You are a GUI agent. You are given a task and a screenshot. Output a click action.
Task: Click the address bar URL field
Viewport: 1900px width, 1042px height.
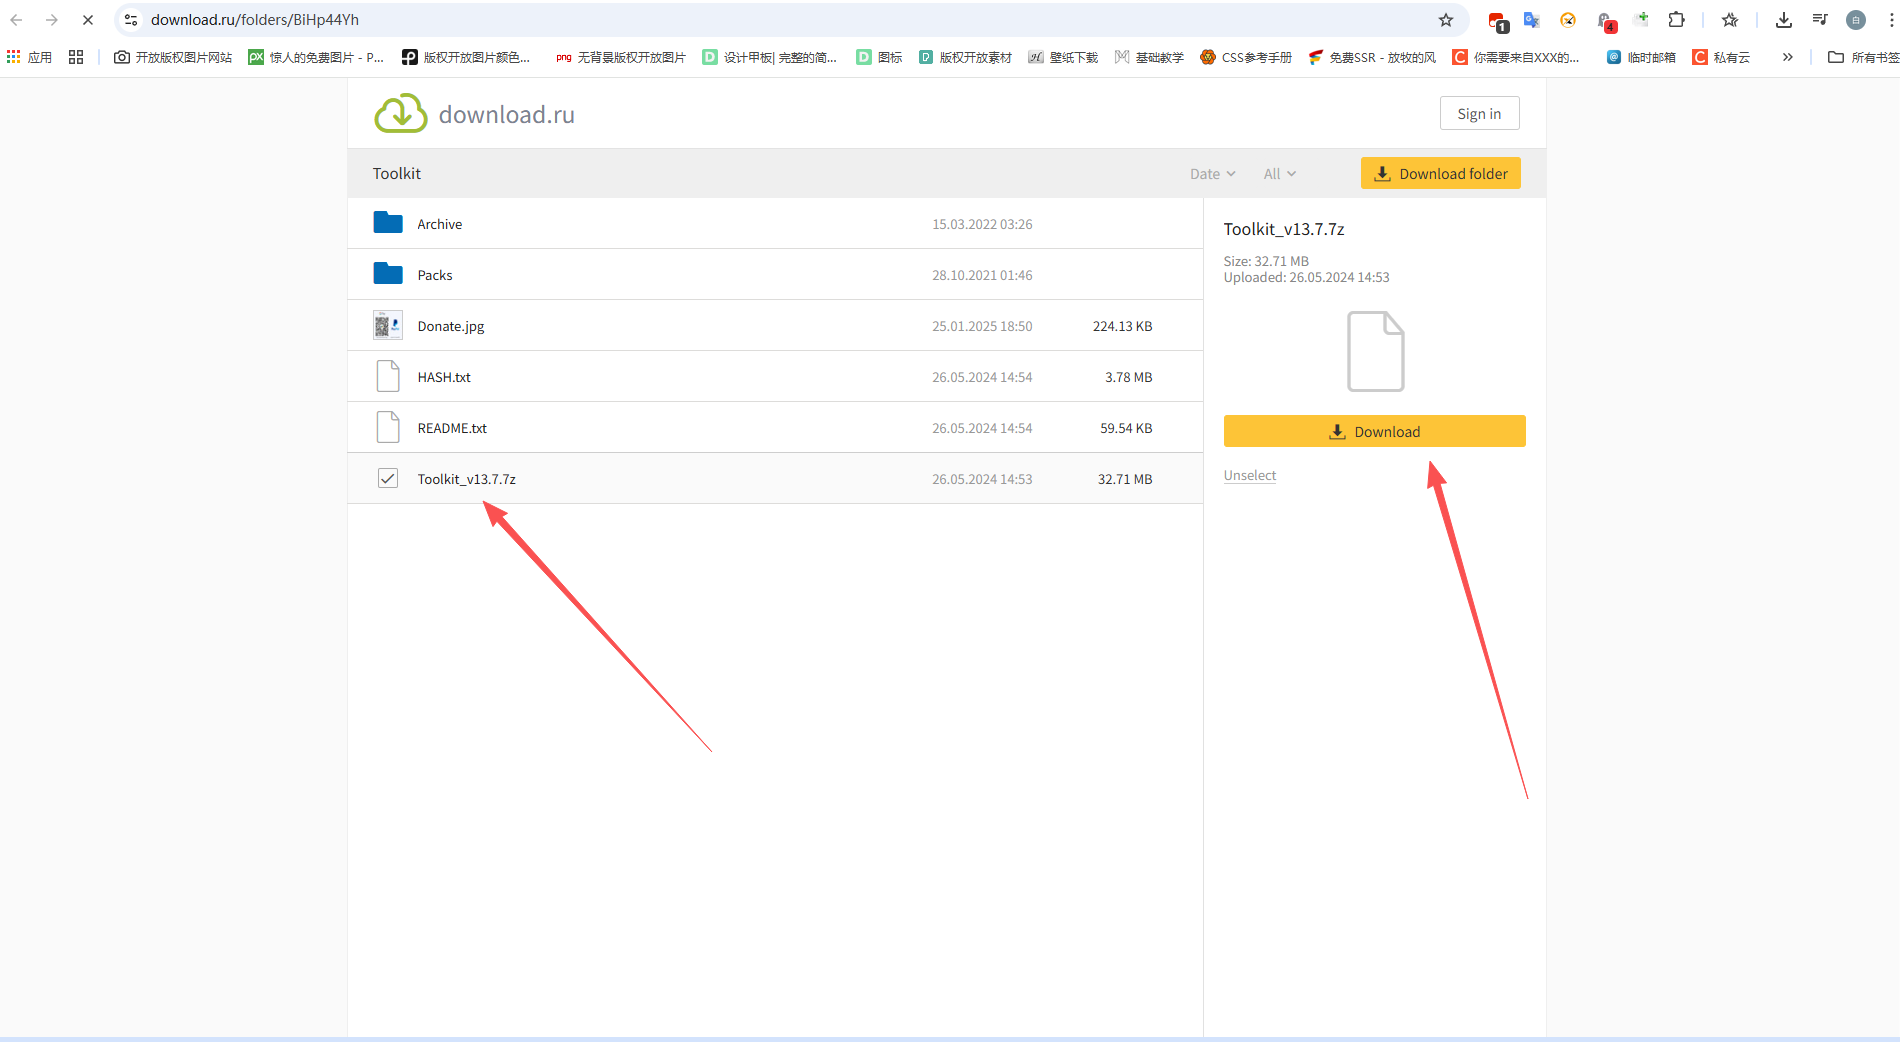coord(700,20)
